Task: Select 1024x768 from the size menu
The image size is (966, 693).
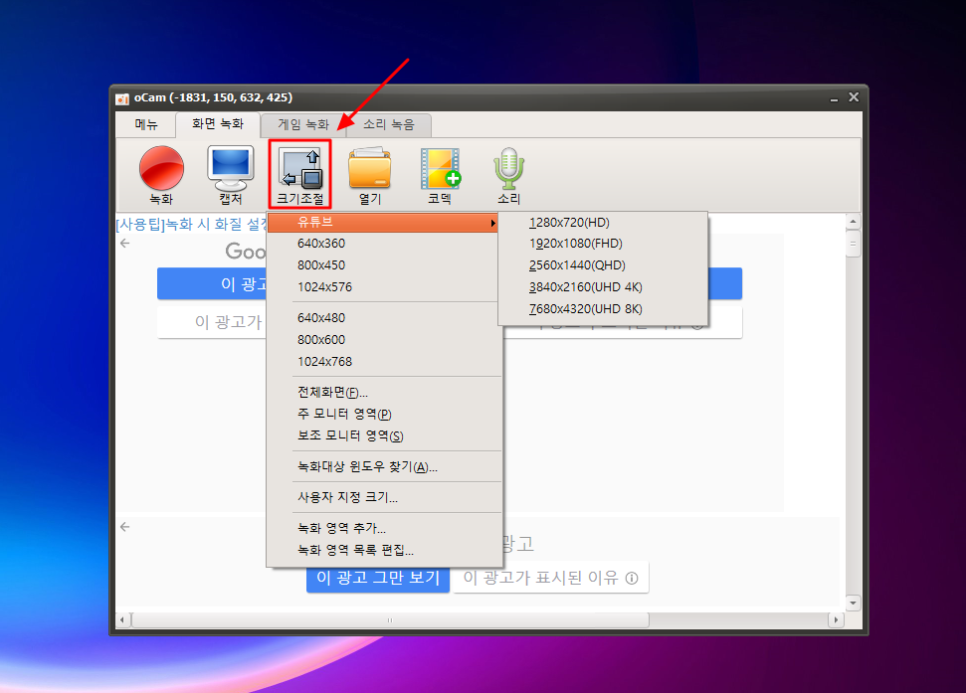Action: tap(384, 362)
